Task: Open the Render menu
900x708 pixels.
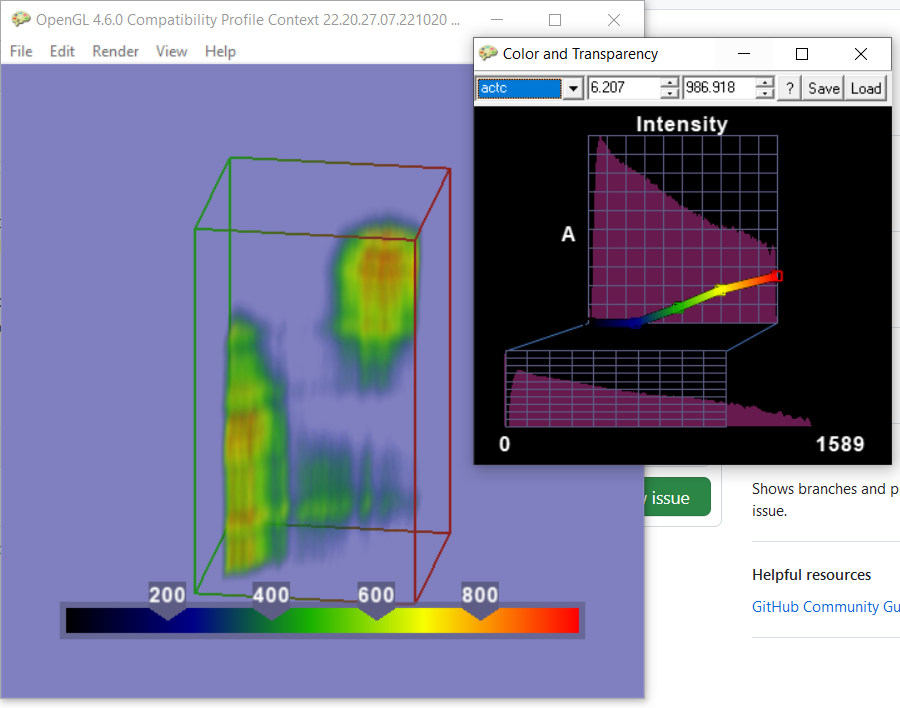Action: pyautogui.click(x=114, y=51)
